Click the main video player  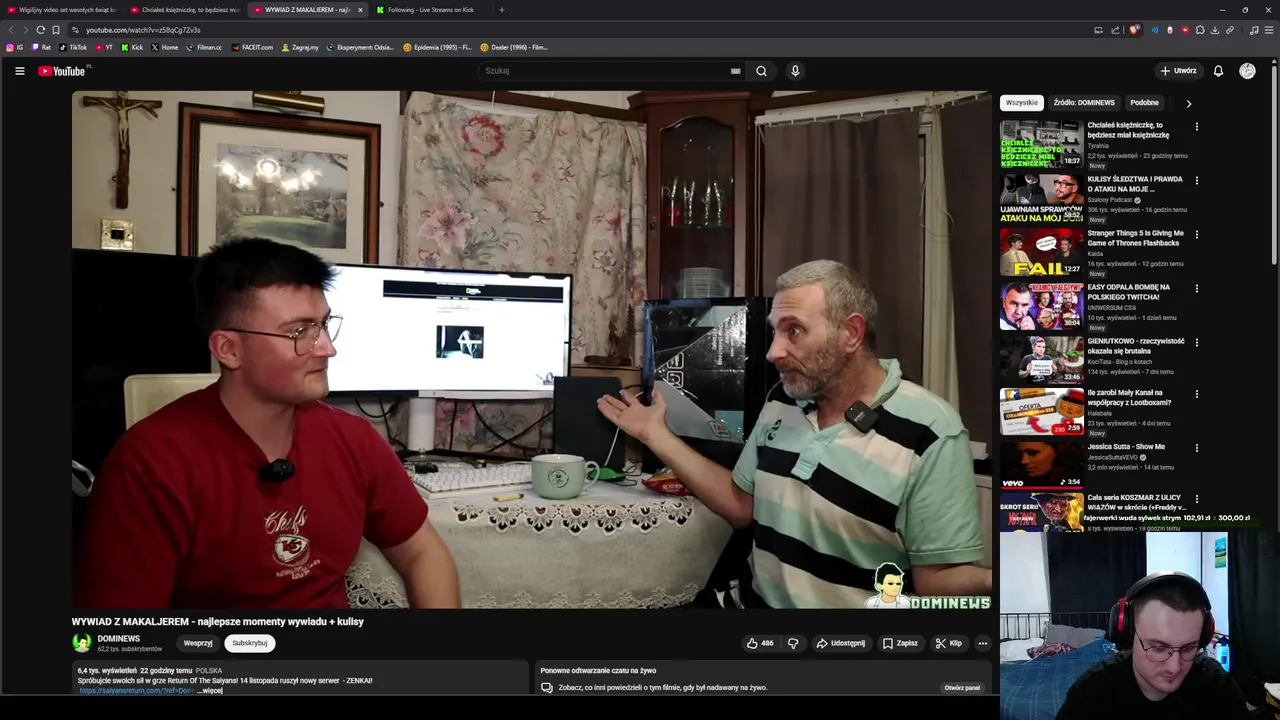pos(531,350)
